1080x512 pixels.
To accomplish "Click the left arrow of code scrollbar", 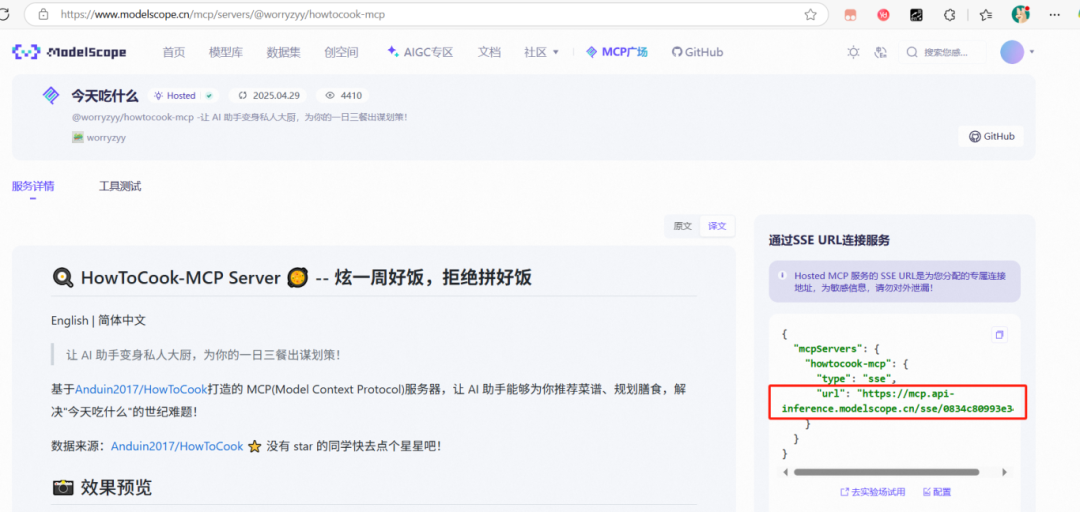I will tap(786, 472).
